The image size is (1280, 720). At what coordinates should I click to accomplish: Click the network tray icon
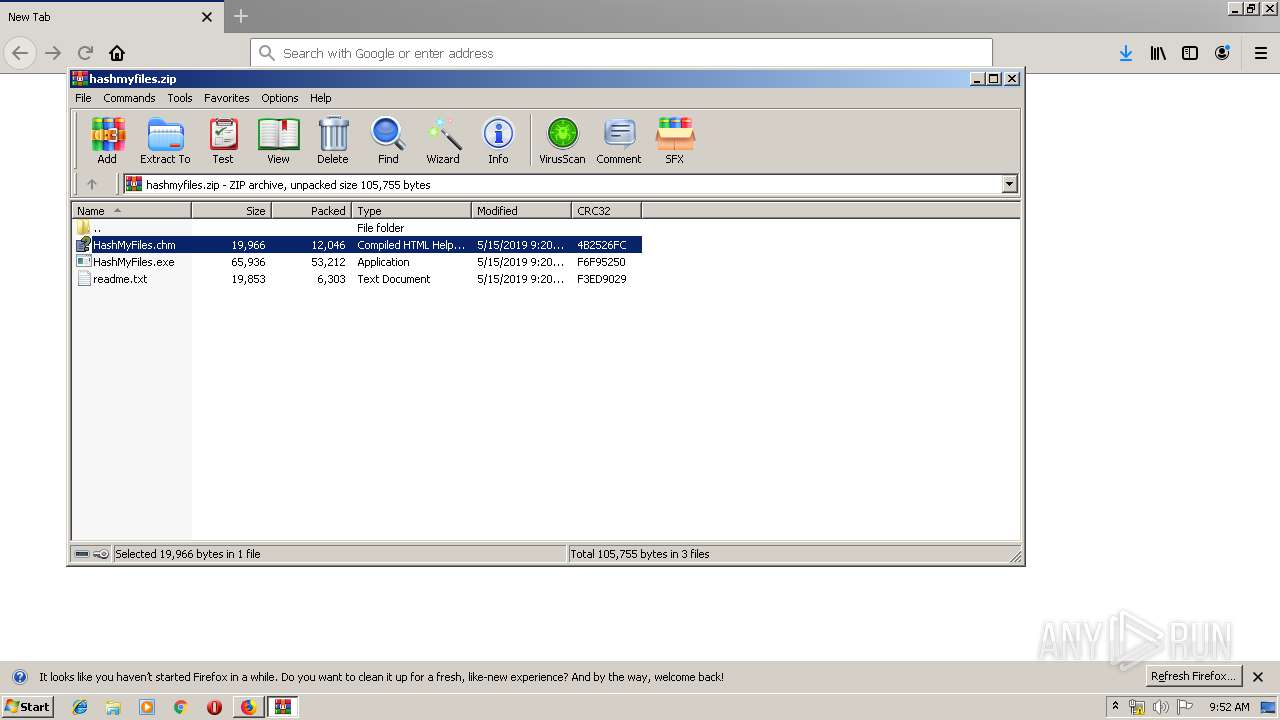click(x=1137, y=707)
